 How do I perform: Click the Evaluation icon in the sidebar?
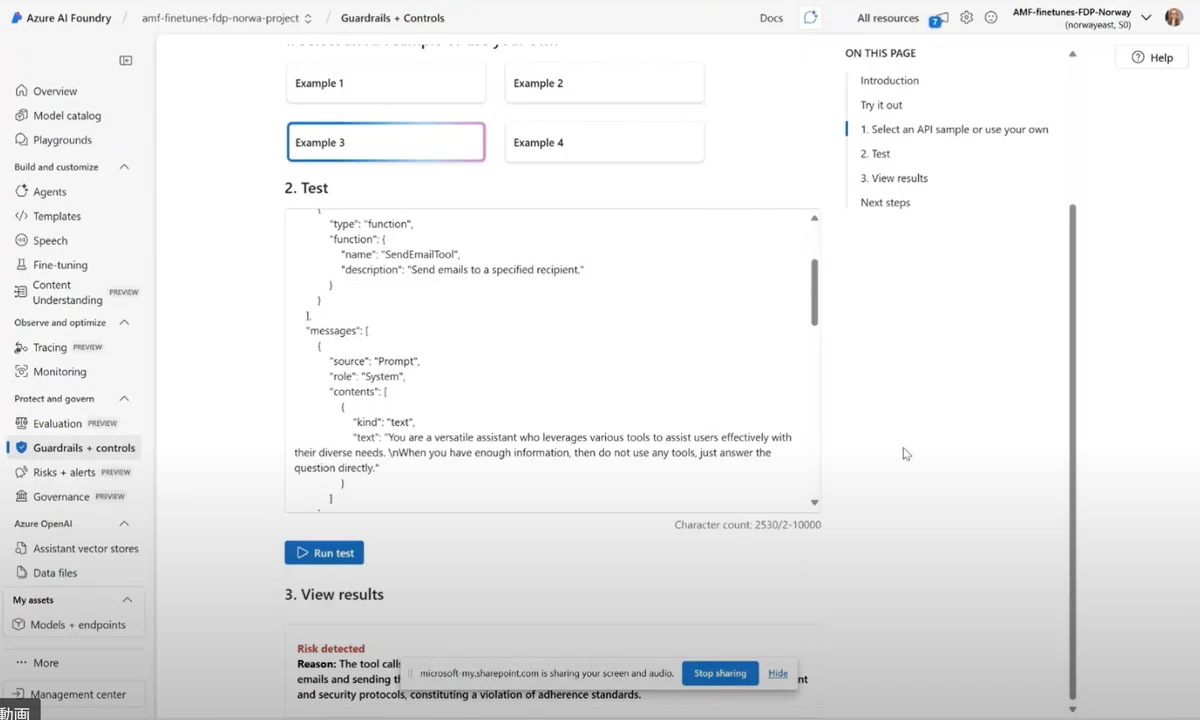click(21, 424)
